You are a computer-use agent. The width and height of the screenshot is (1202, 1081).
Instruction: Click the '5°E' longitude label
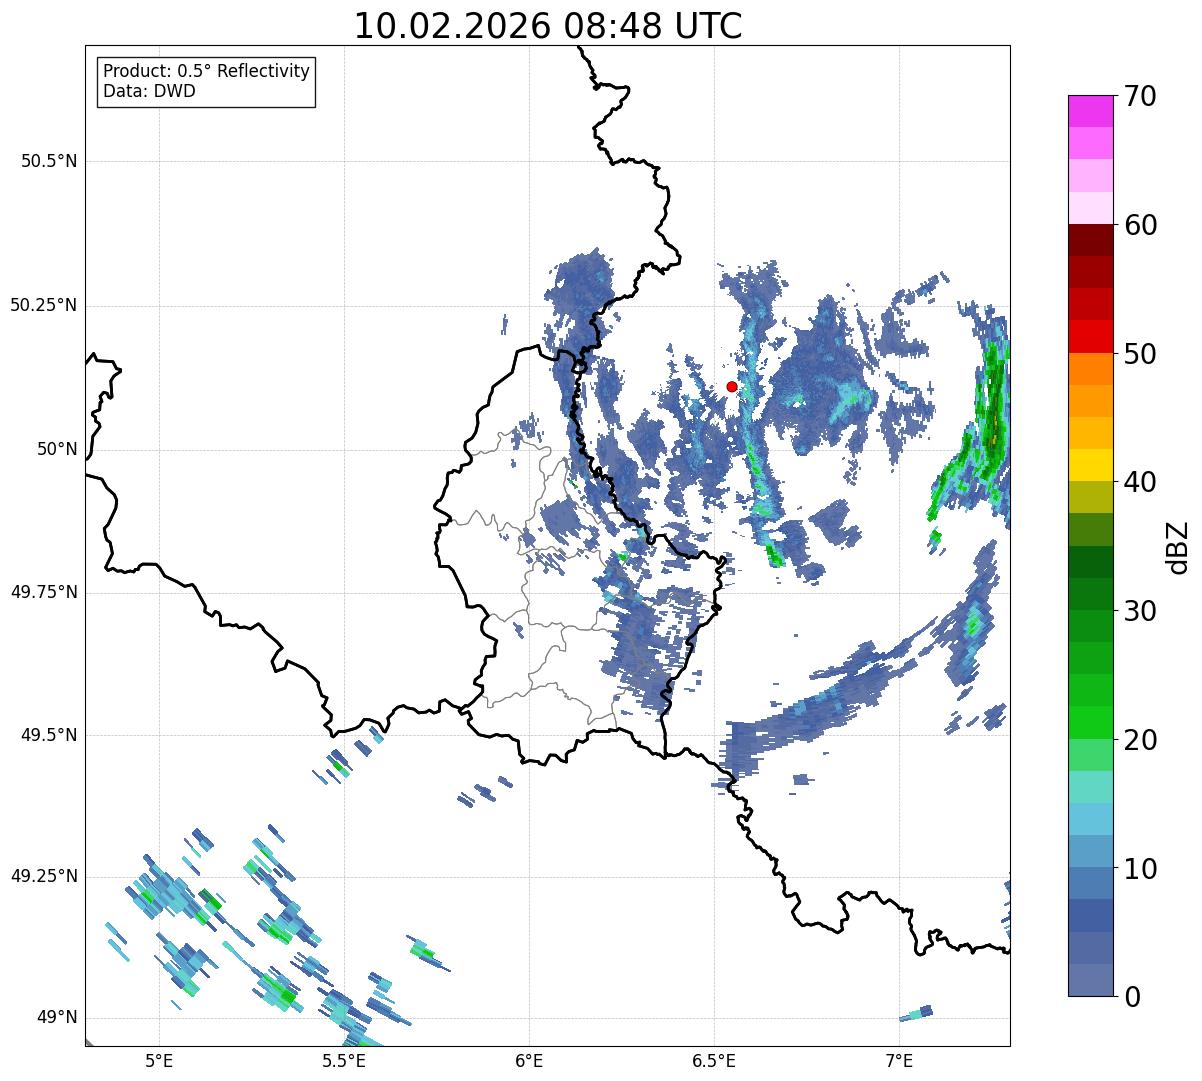tap(159, 1060)
